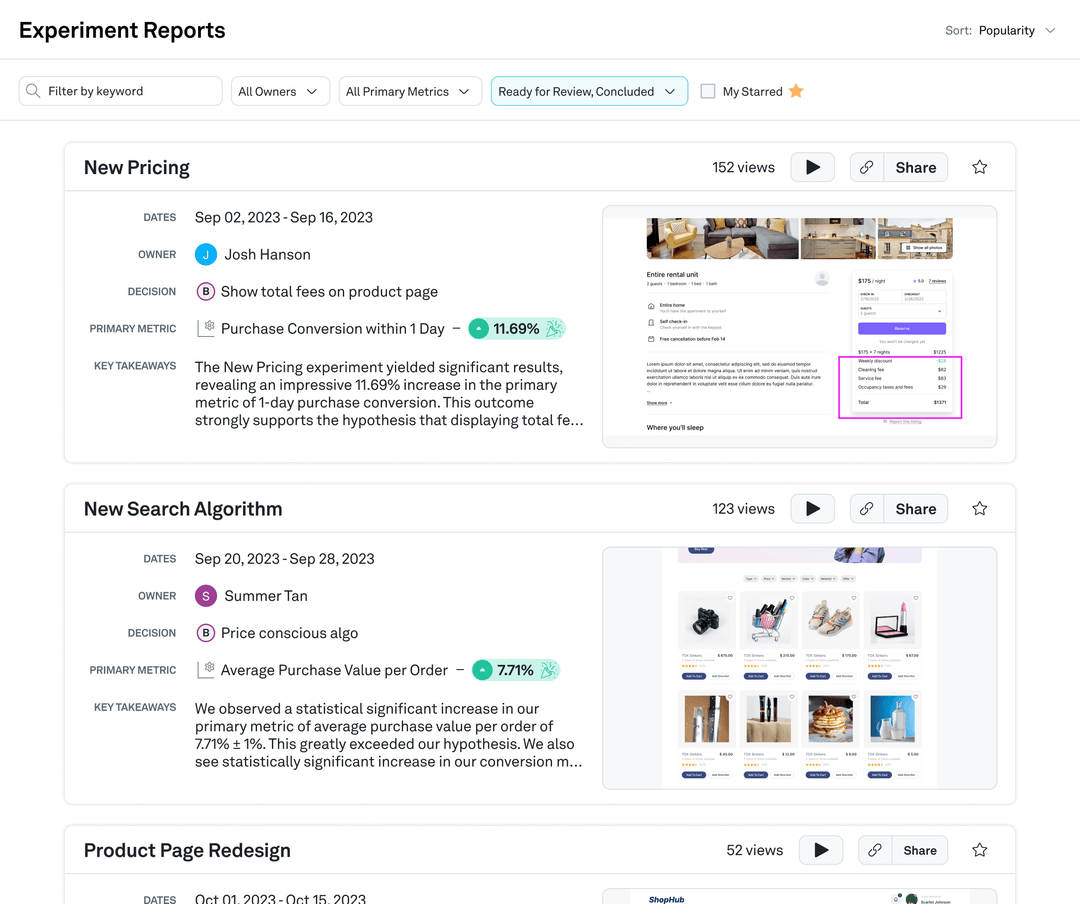
Task: Open the Experiment Reports heading
Action: coord(122,30)
